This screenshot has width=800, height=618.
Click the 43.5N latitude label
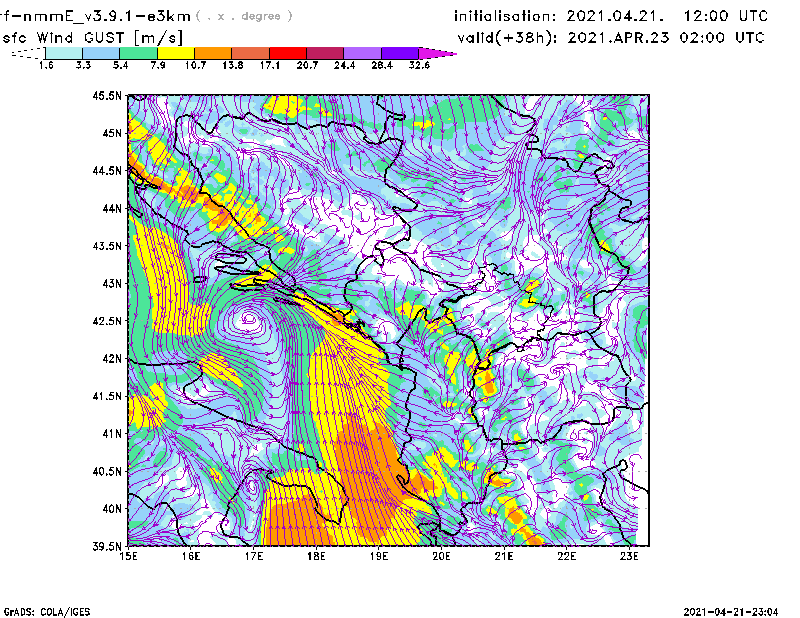pyautogui.click(x=107, y=246)
